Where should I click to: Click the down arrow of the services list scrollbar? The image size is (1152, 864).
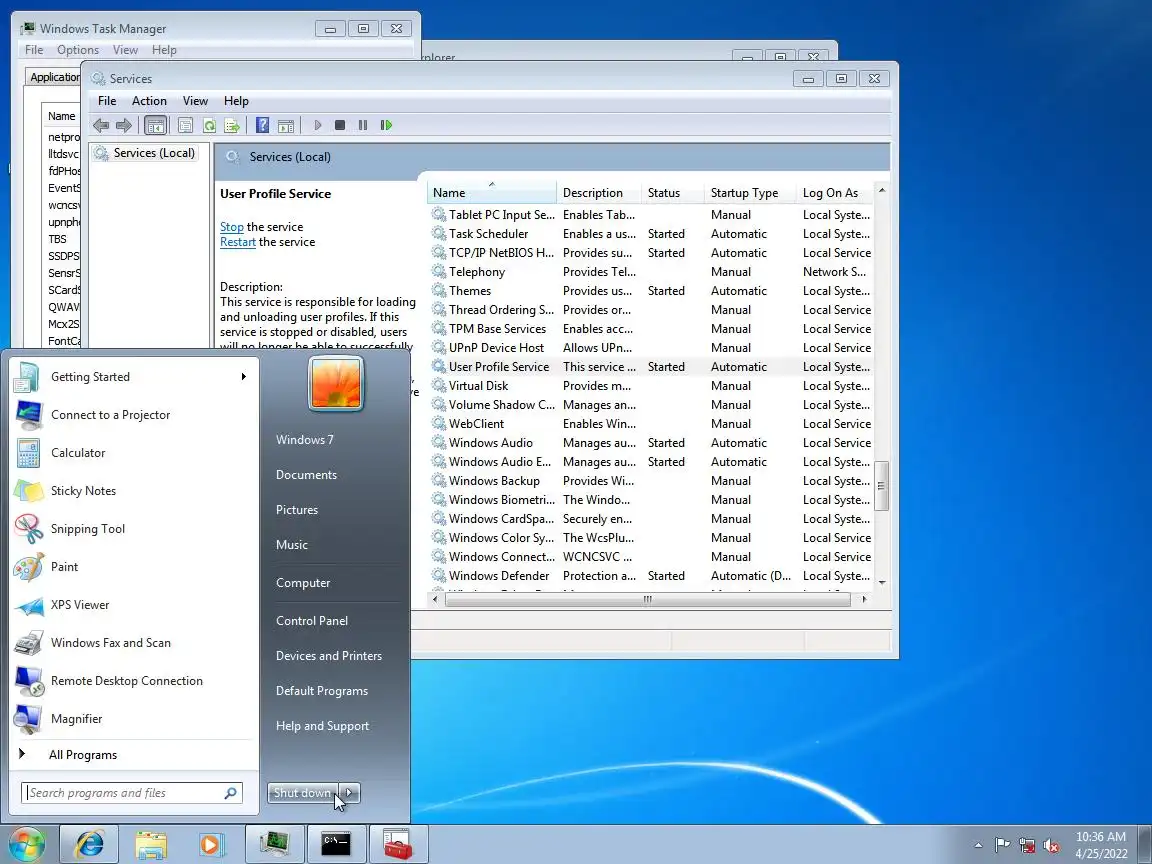point(882,583)
